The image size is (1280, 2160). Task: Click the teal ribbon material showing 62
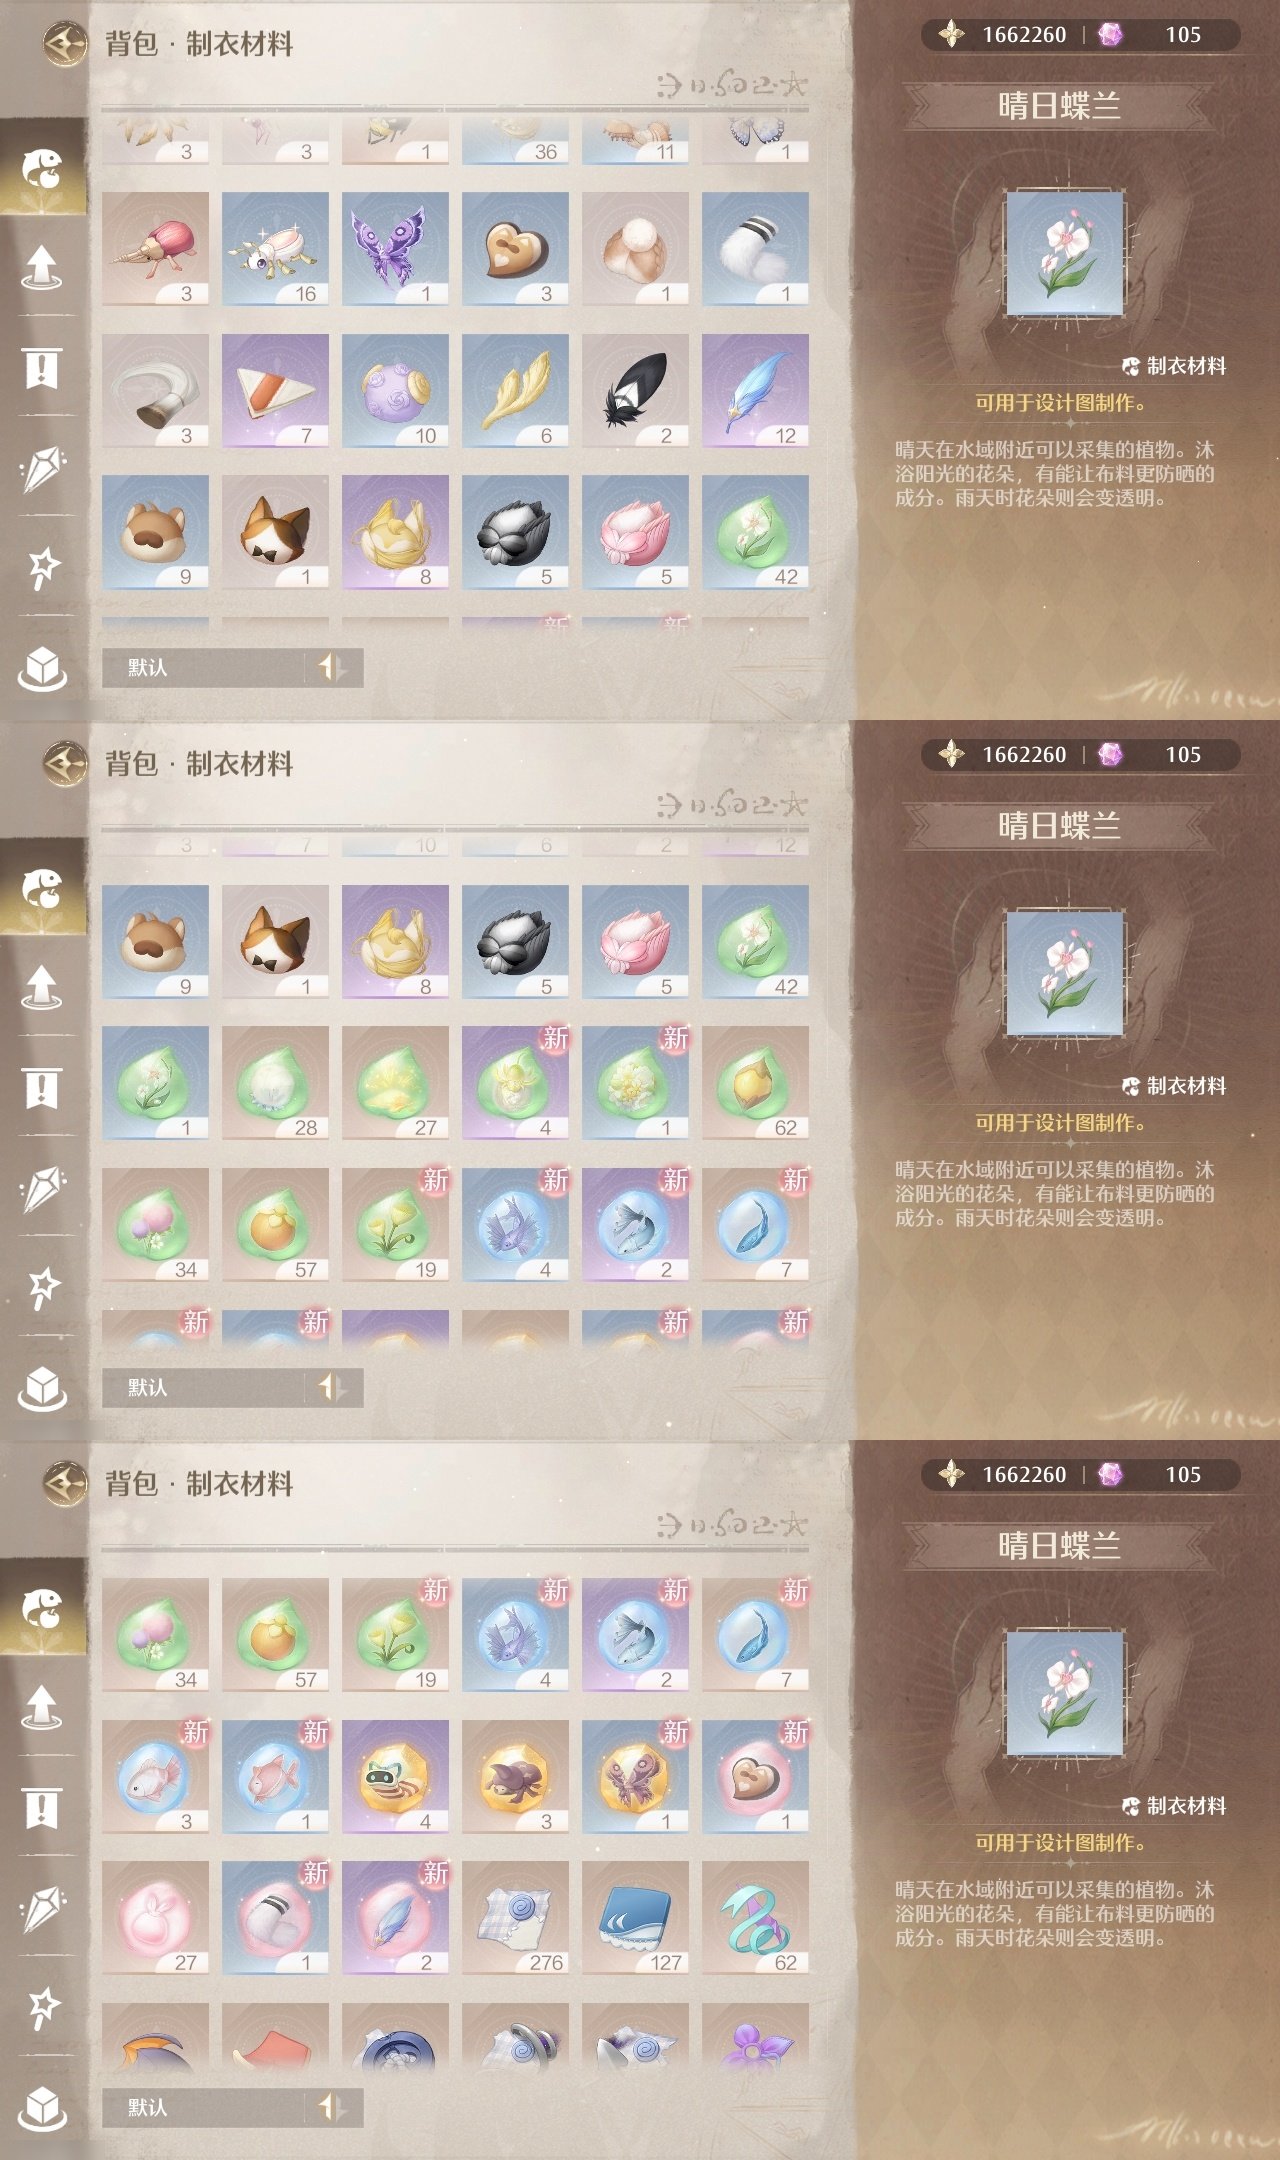click(755, 1918)
